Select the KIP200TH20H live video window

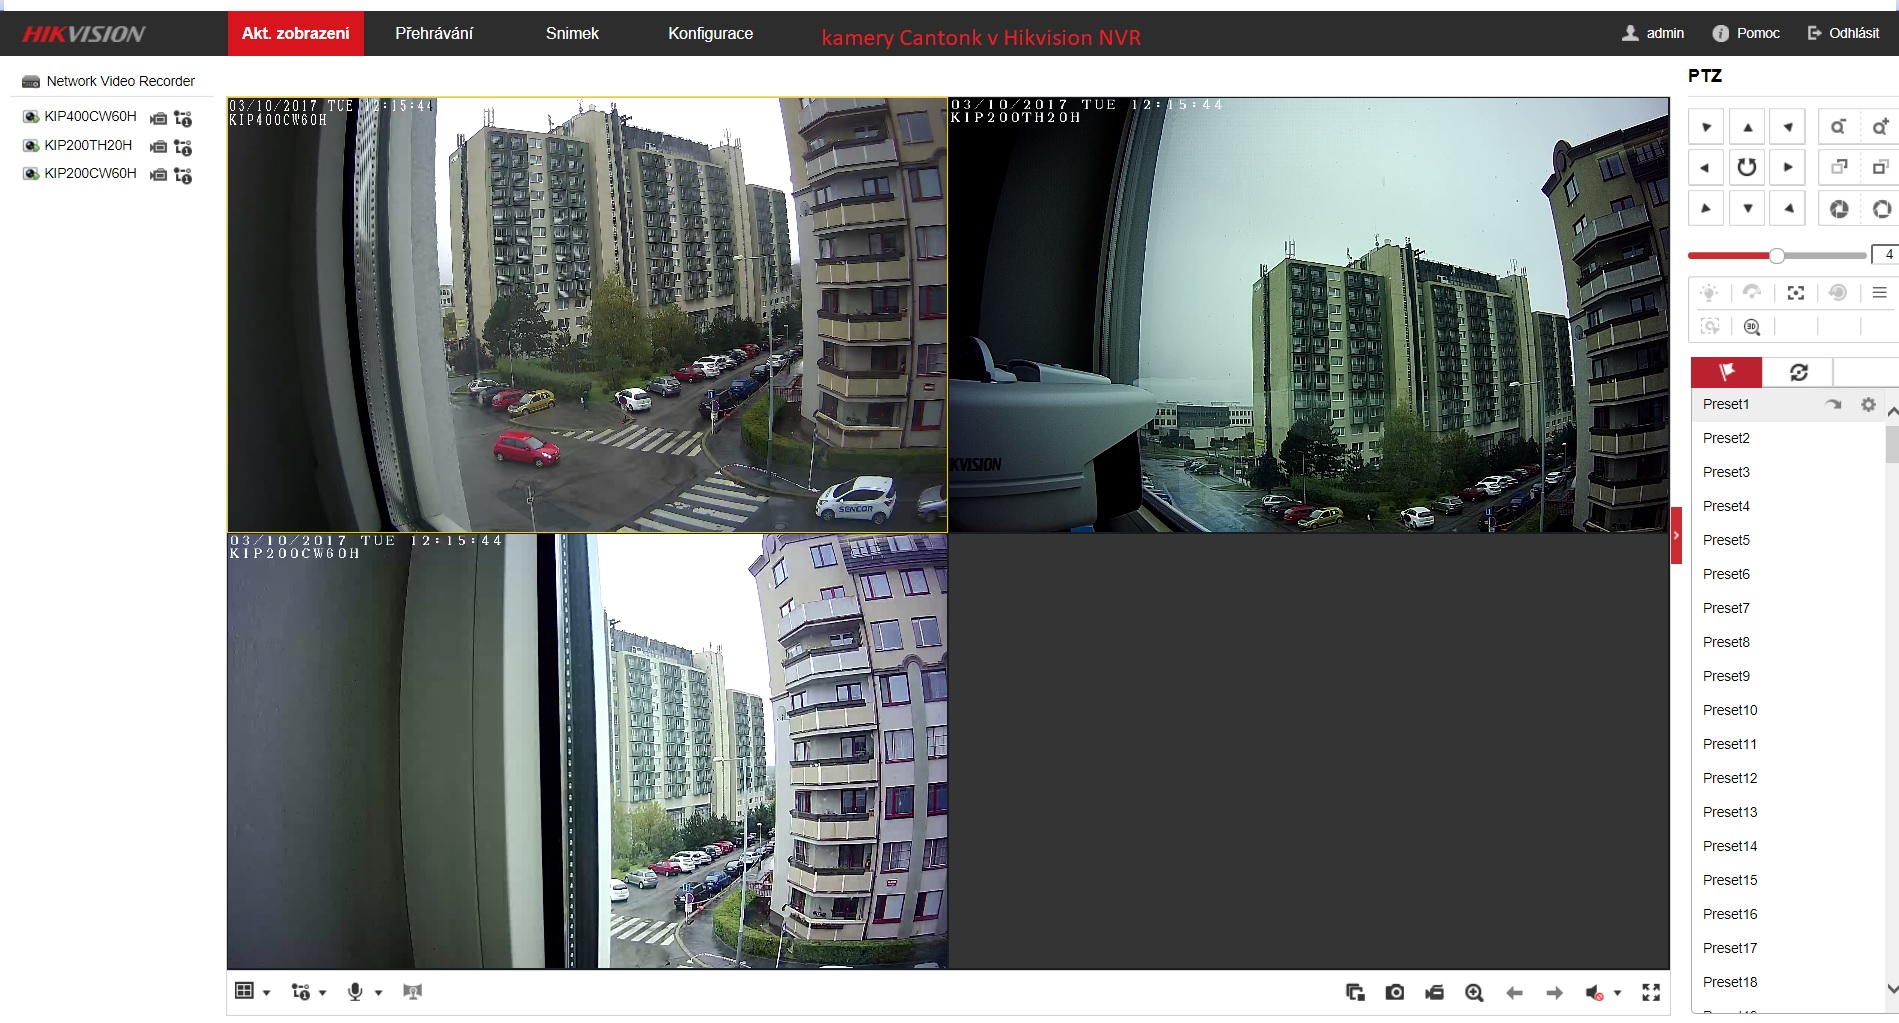click(x=1308, y=315)
